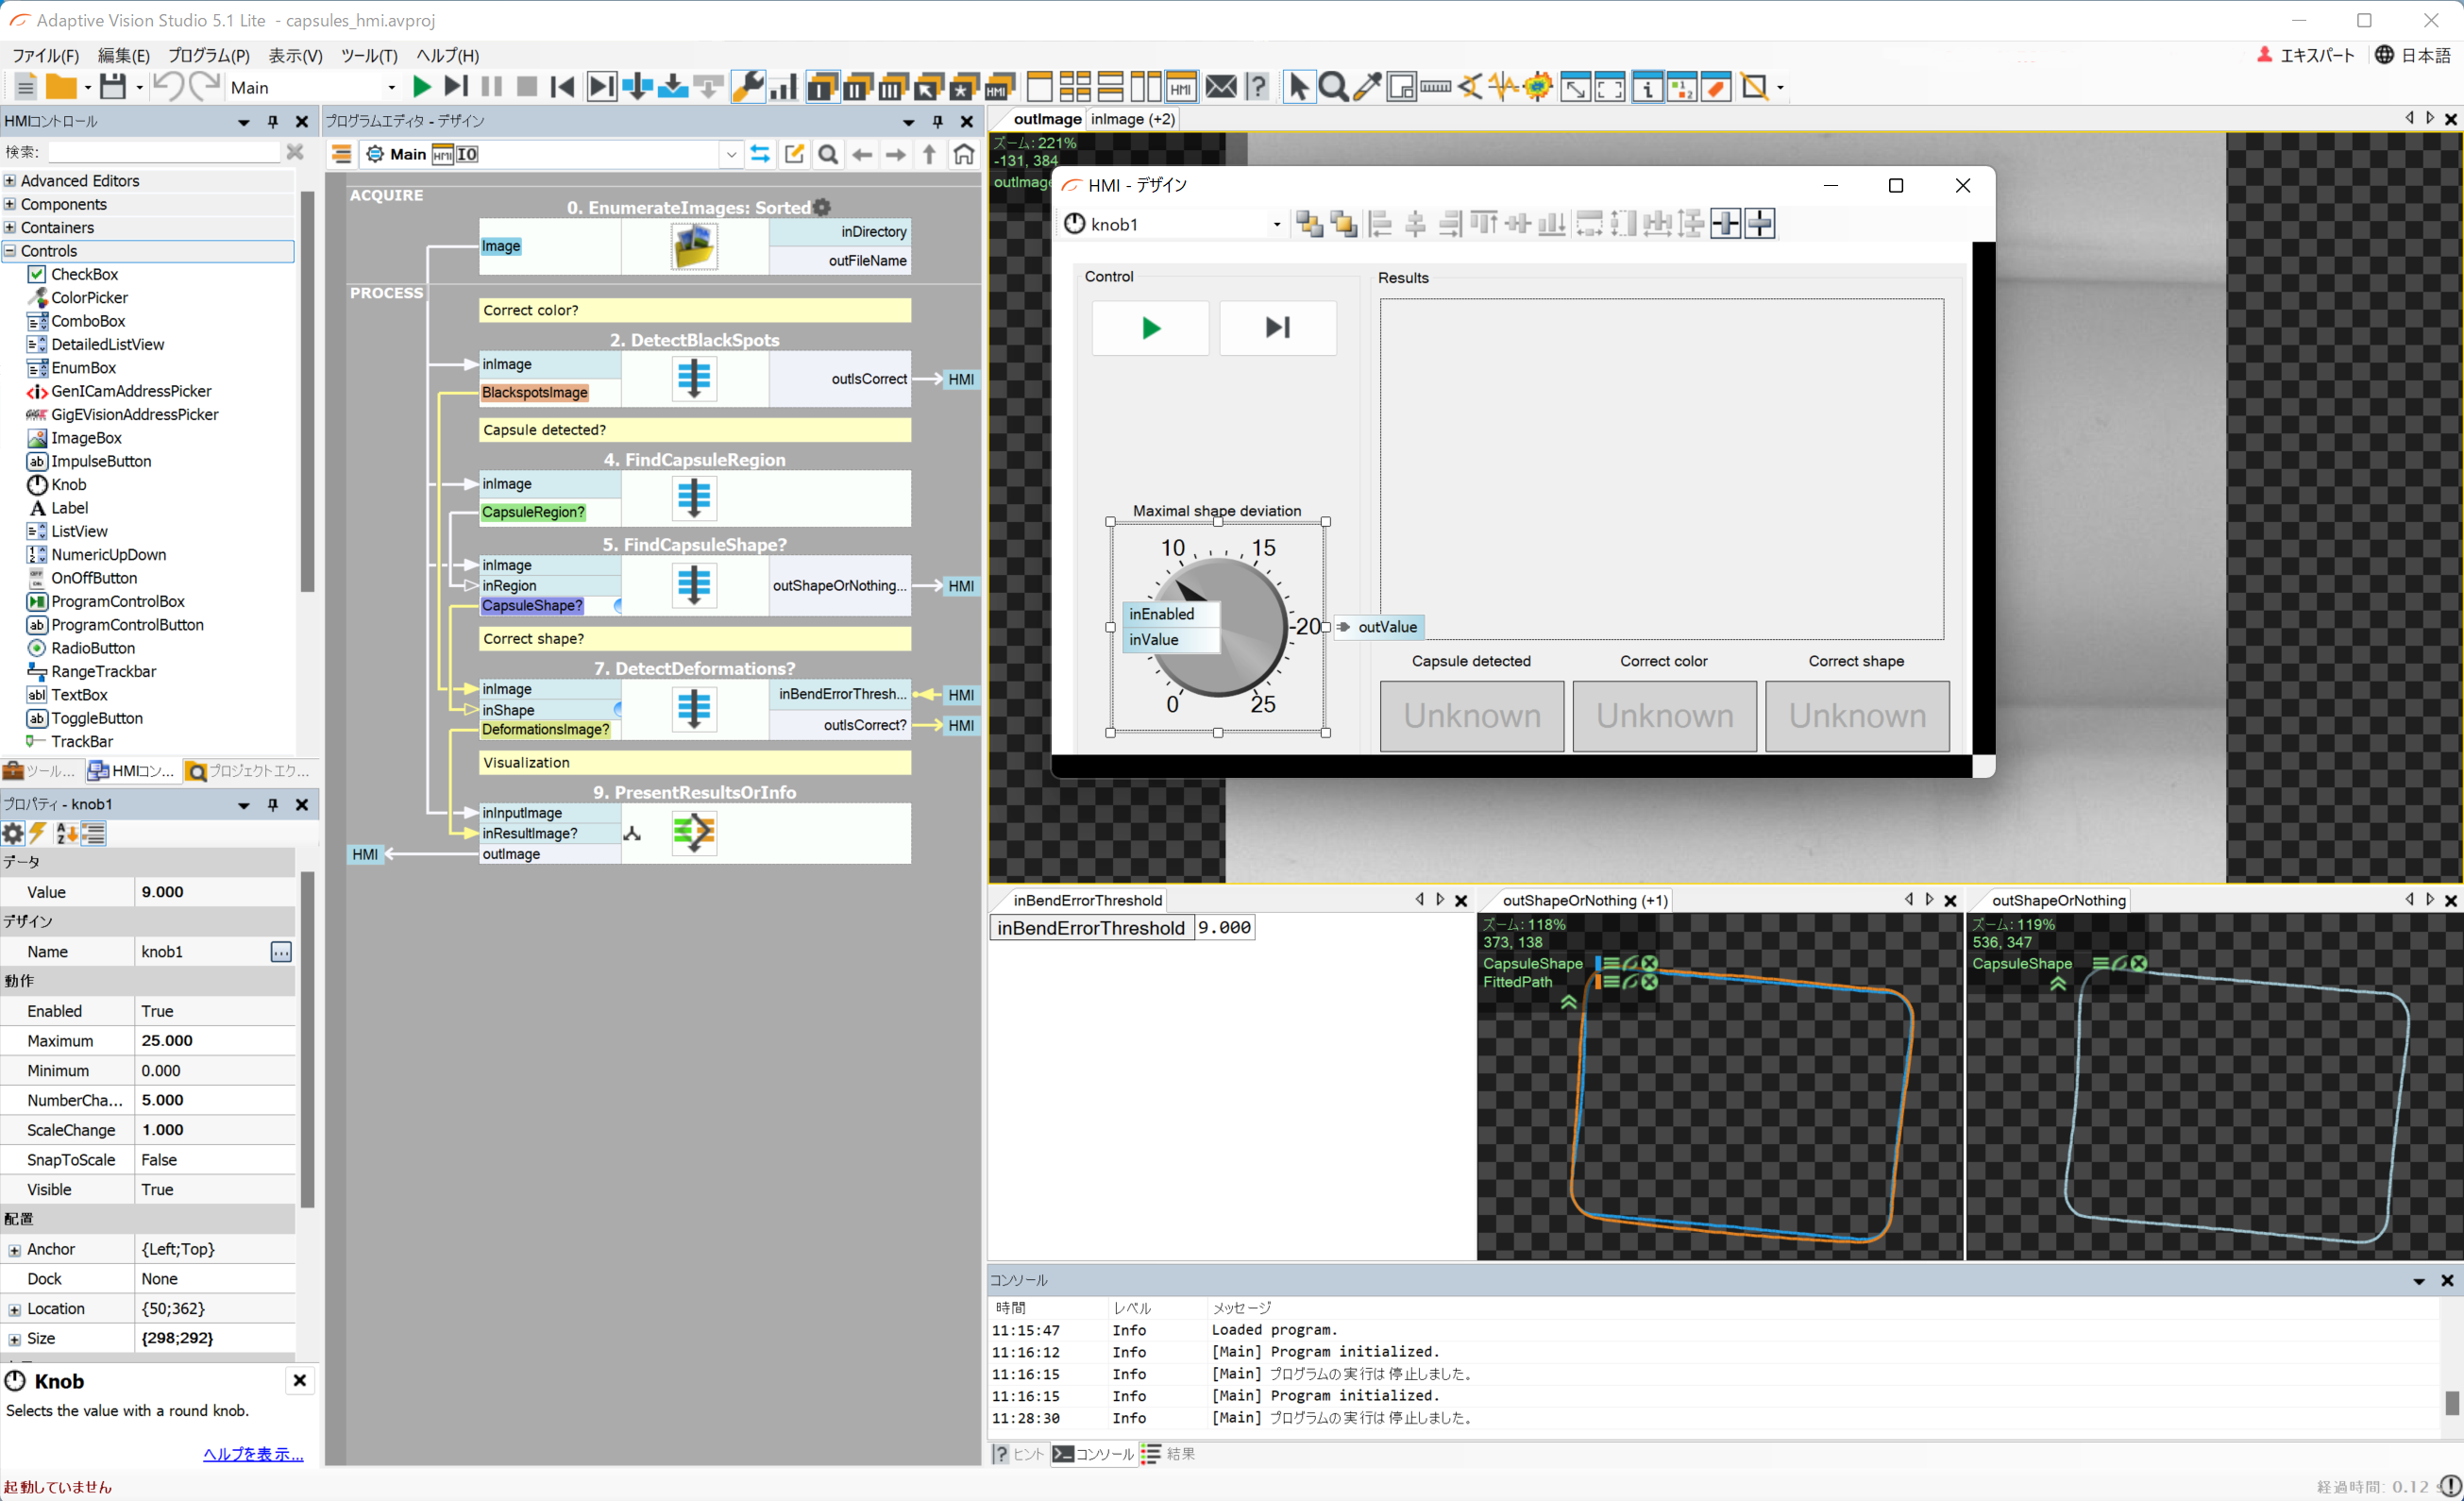Open the ファイル(F) menu
Image resolution: width=2464 pixels, height=1501 pixels.
(x=45, y=56)
